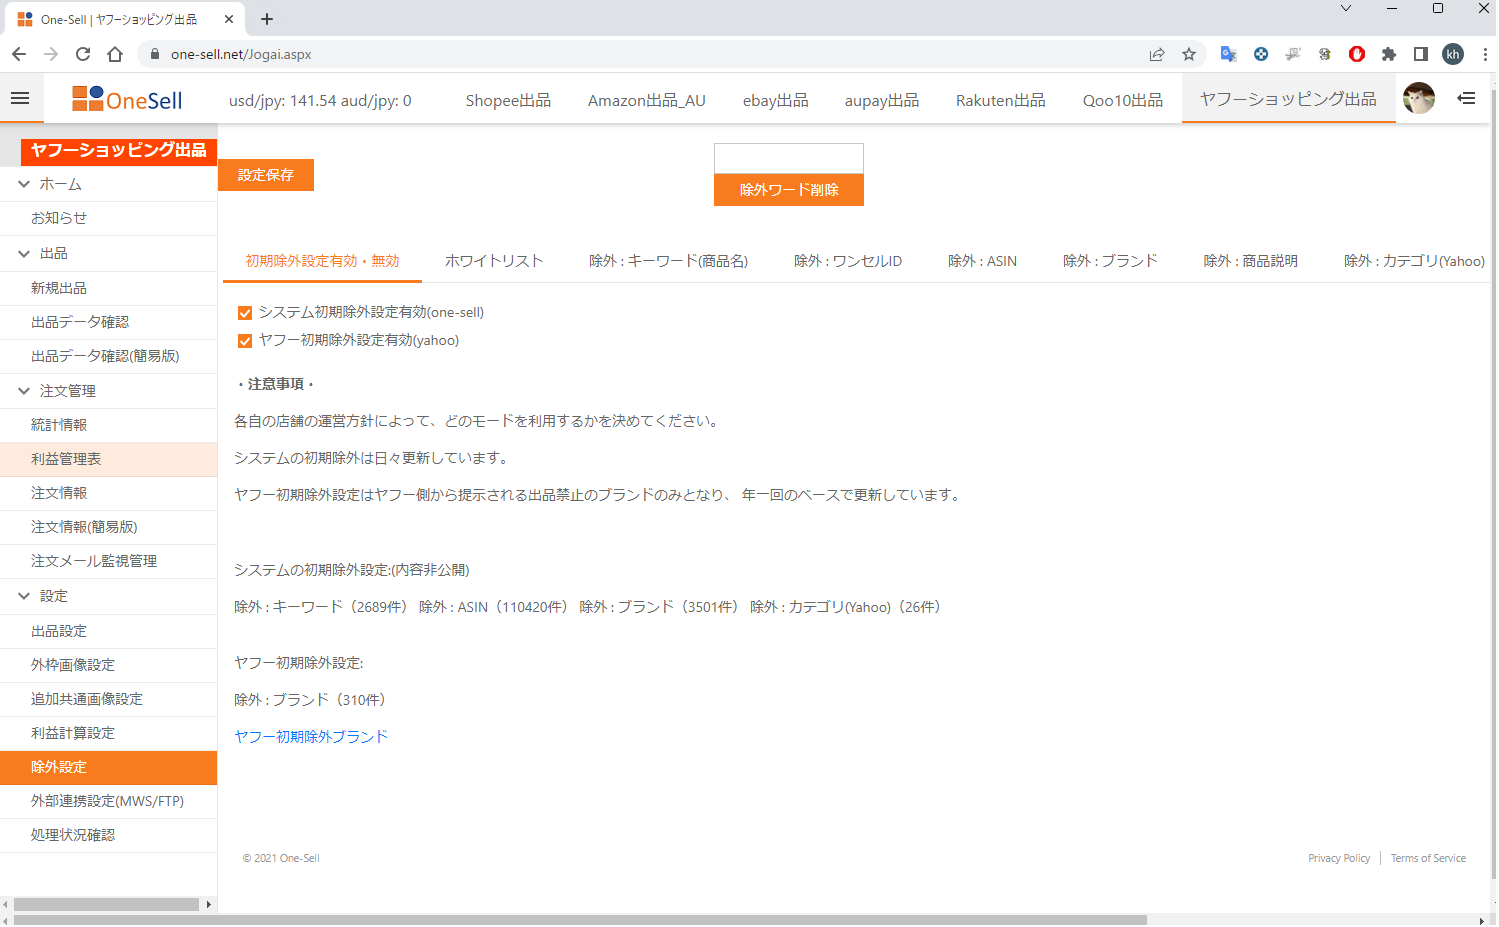Image resolution: width=1499 pixels, height=927 pixels.
Task: Collapse the ホーム sidebar section
Action: 22,184
